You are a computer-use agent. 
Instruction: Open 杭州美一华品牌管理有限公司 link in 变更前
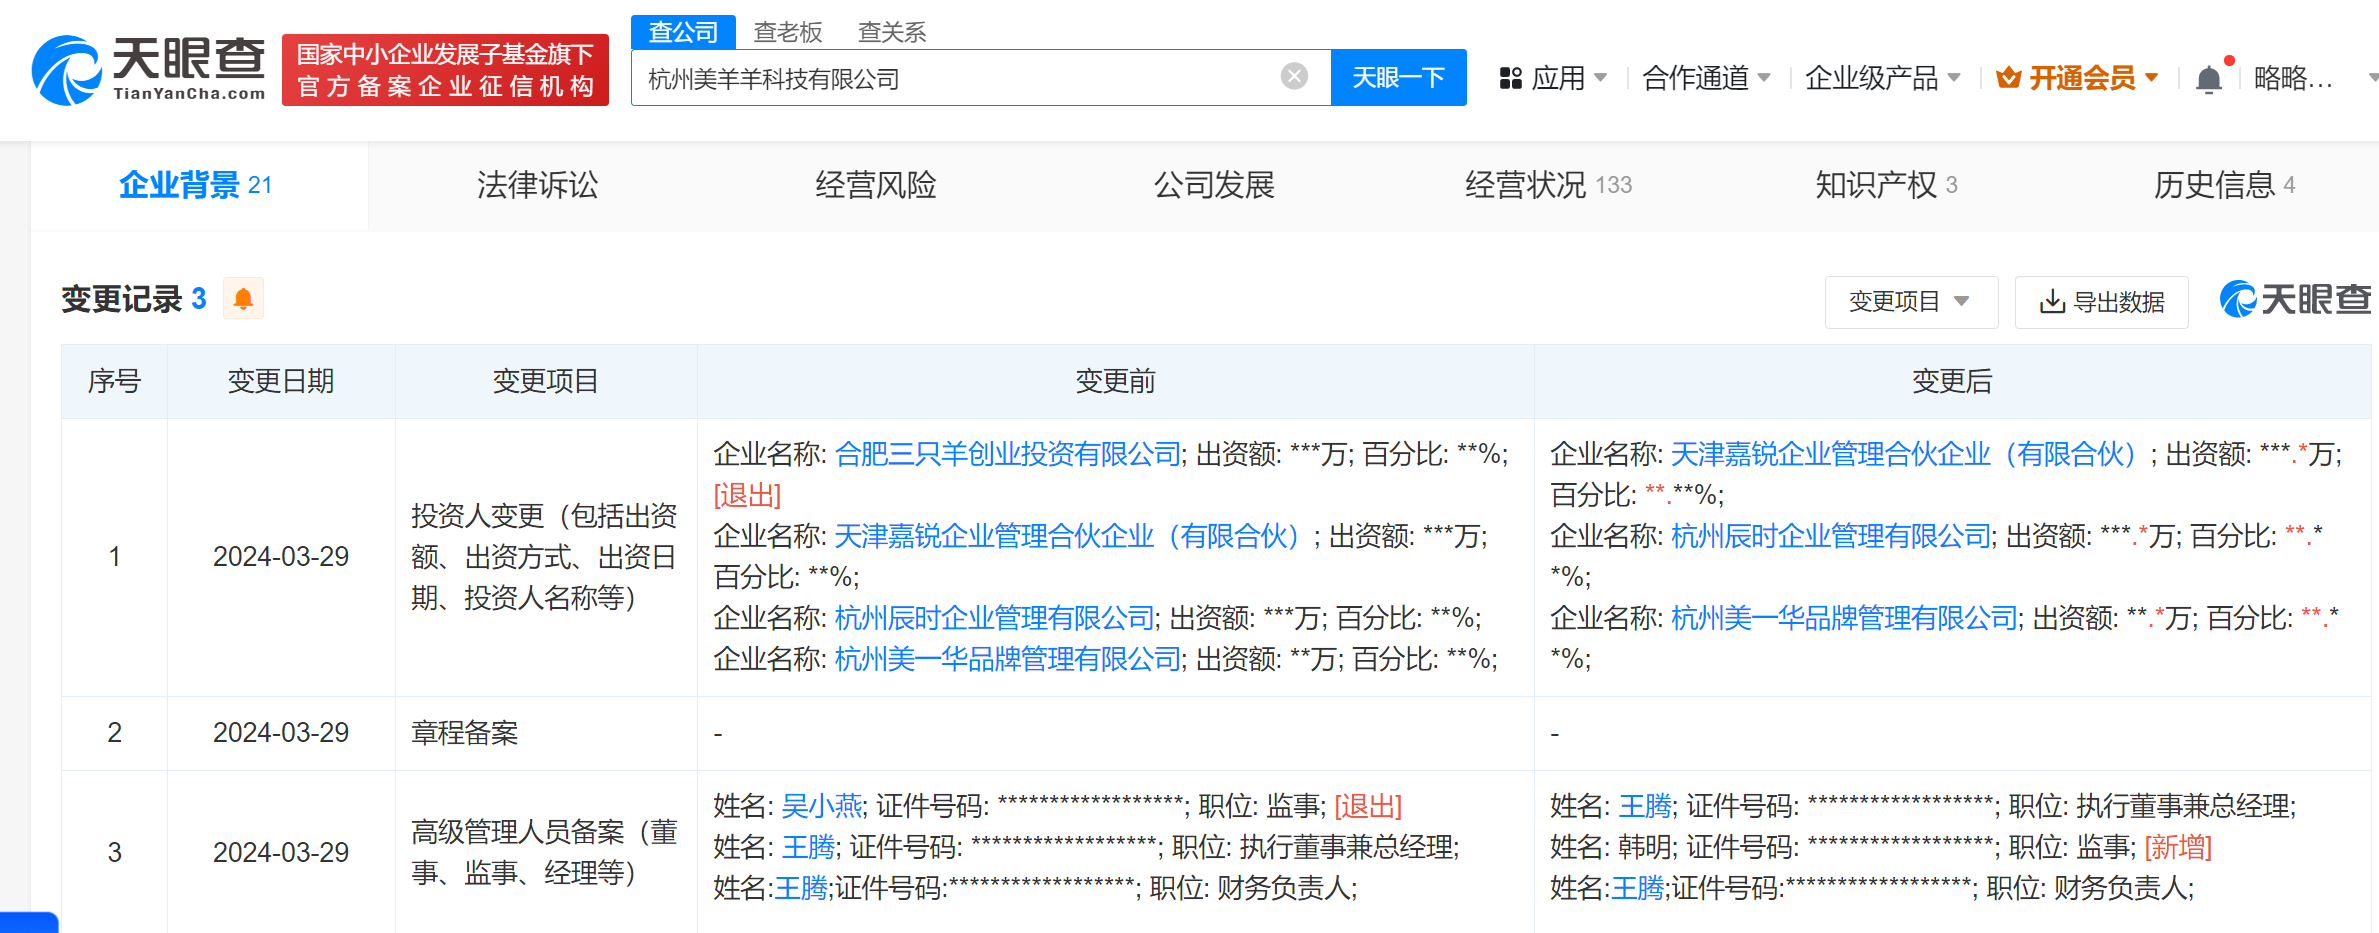(x=1008, y=659)
